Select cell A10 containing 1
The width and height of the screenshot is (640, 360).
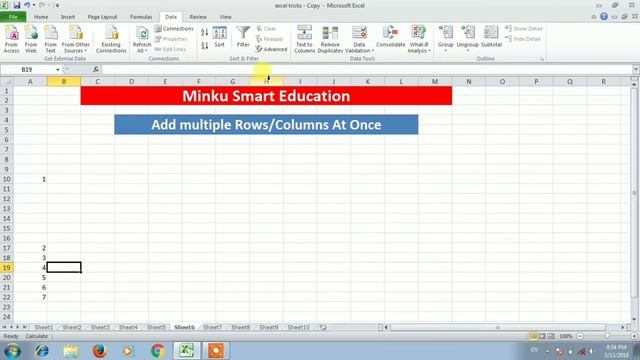click(x=30, y=179)
